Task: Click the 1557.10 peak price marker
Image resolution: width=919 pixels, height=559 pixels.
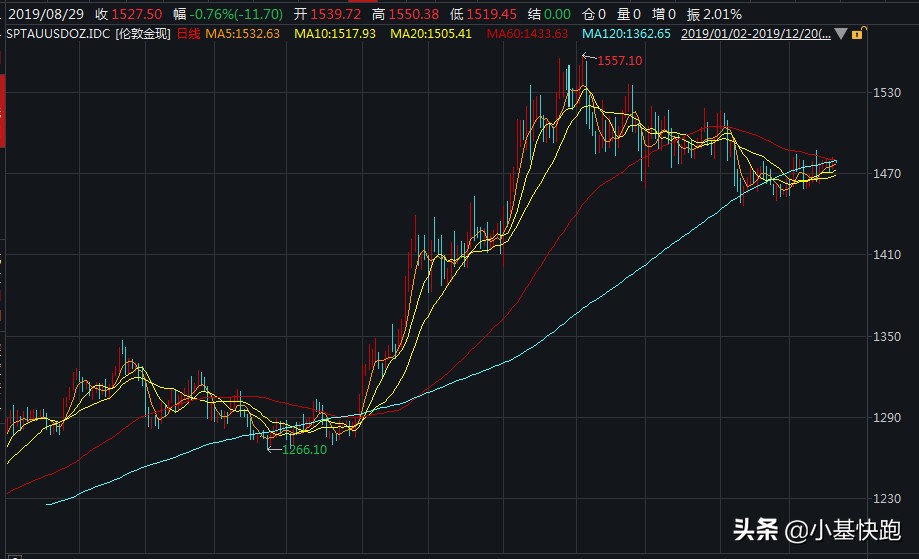Action: click(x=620, y=61)
